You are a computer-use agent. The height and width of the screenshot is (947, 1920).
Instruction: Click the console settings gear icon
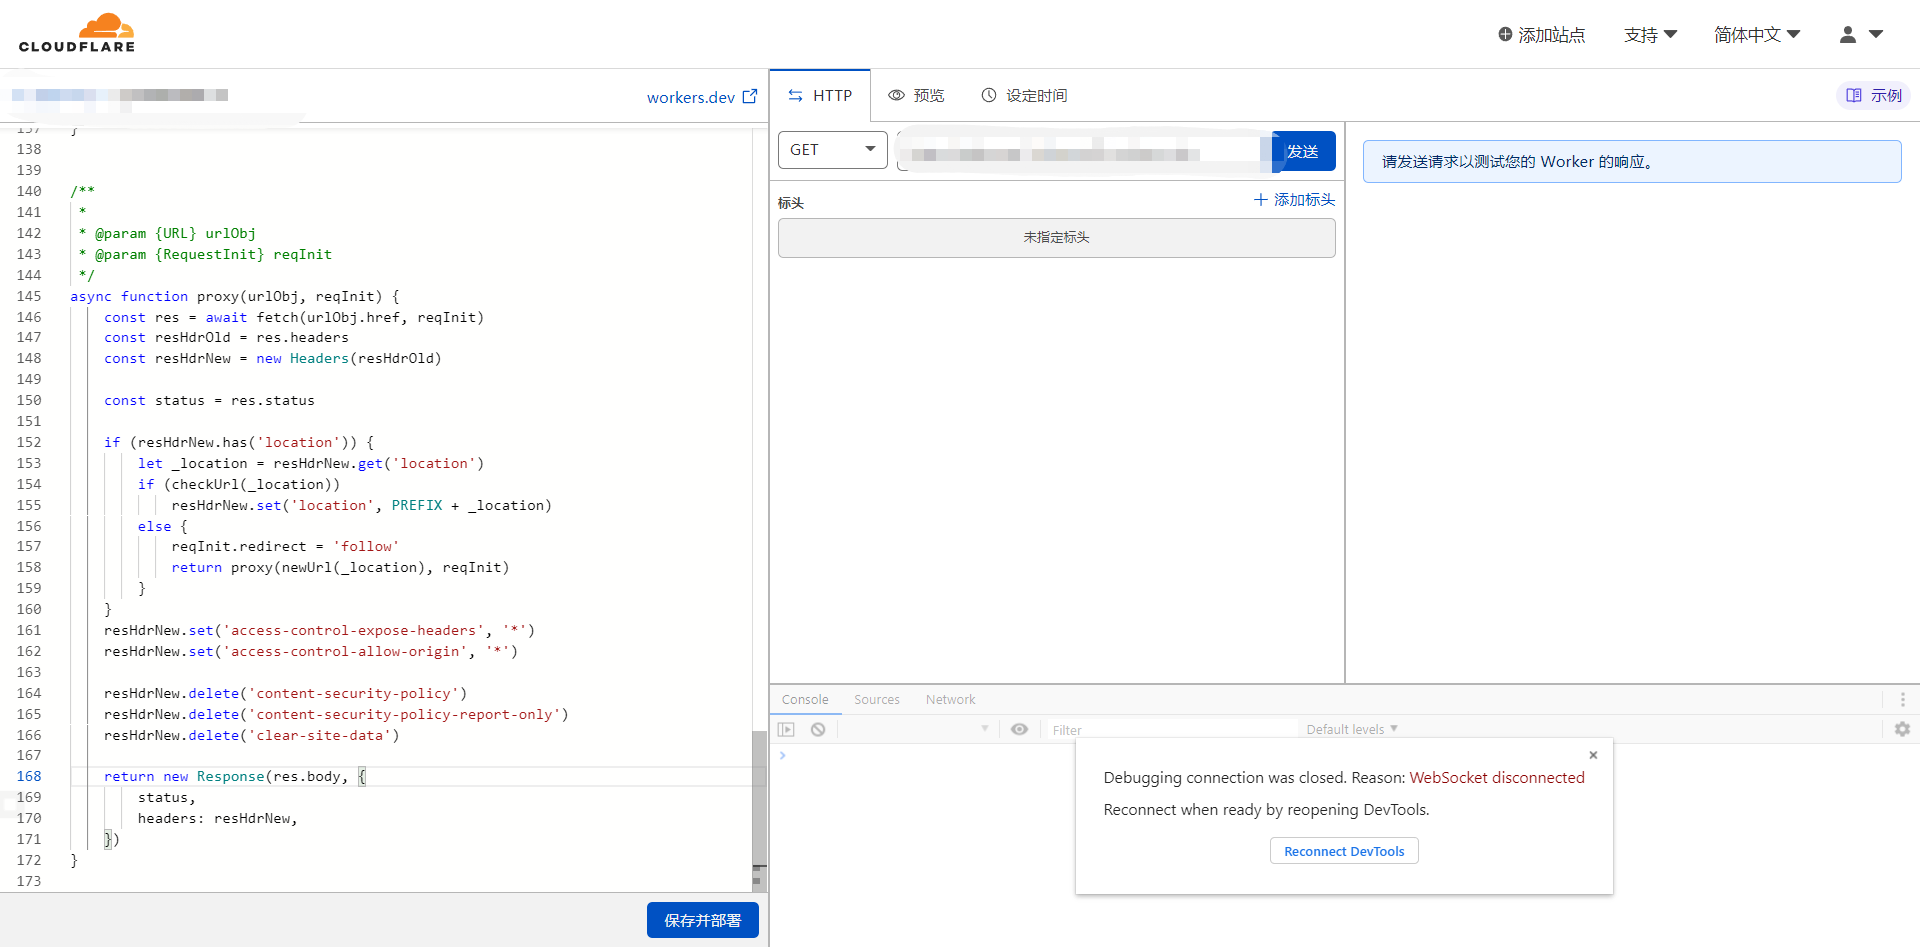coord(1901,729)
